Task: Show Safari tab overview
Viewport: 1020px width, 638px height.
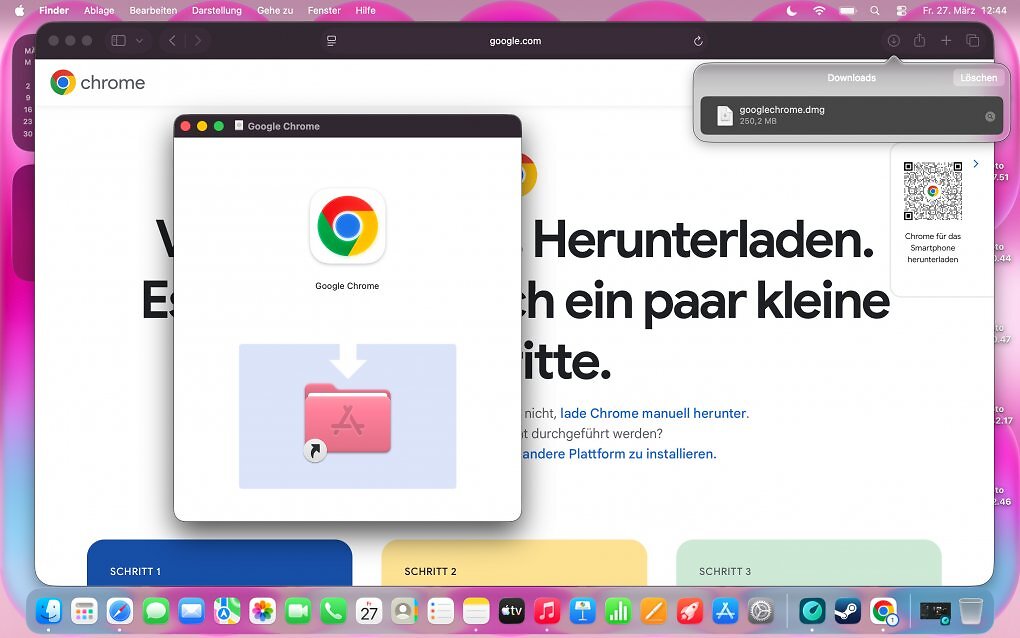Action: tap(973, 40)
